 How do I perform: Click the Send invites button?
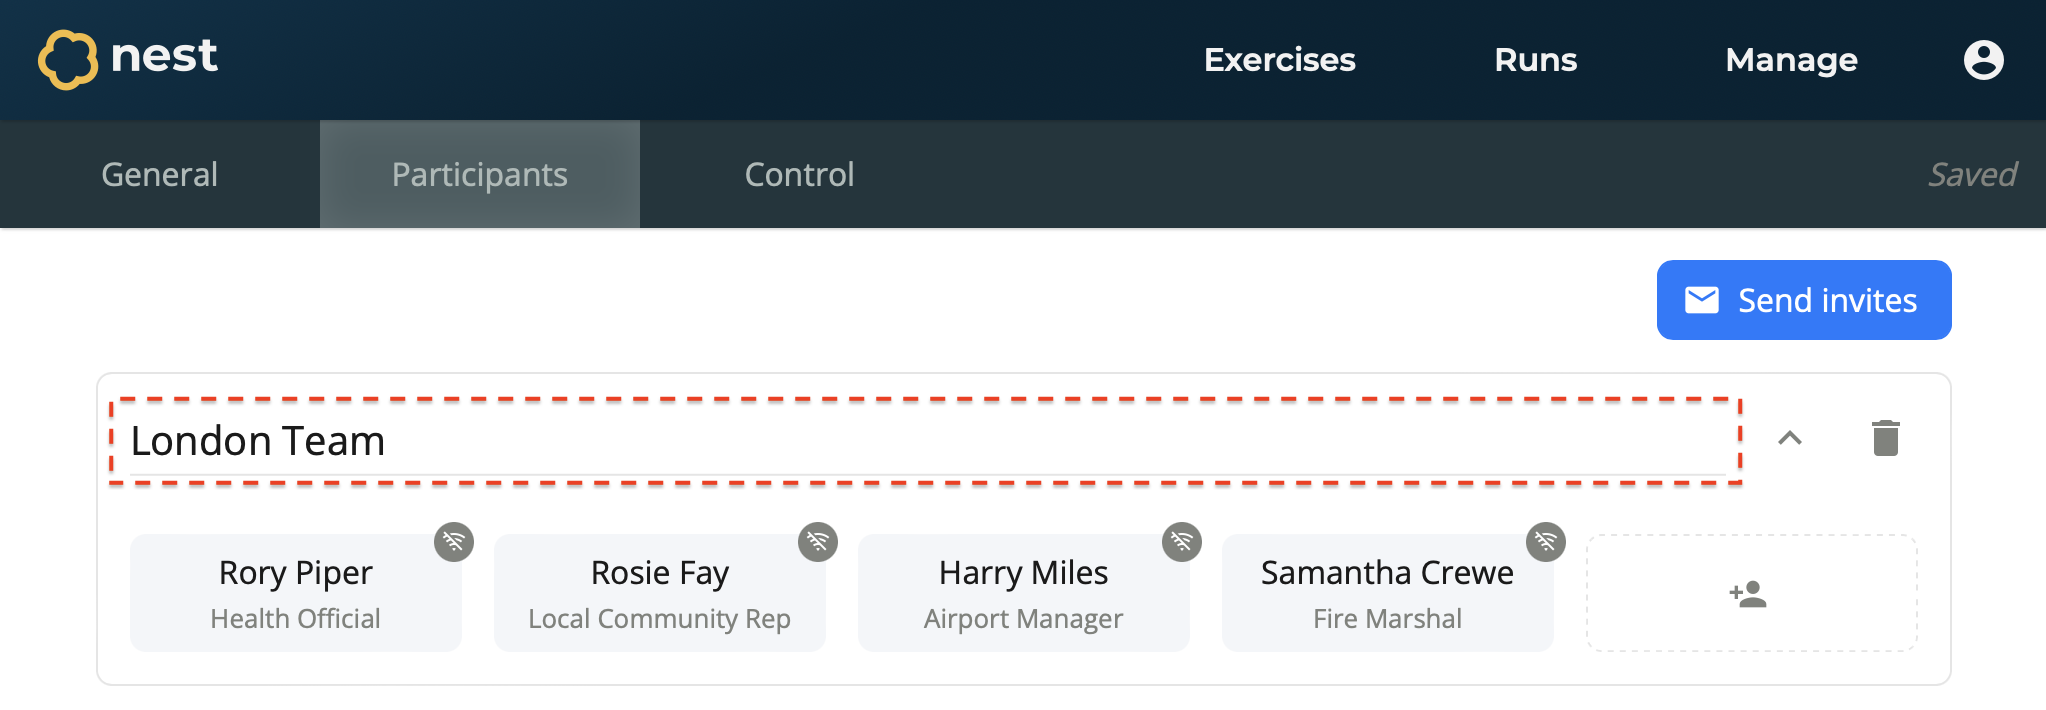tap(1803, 300)
